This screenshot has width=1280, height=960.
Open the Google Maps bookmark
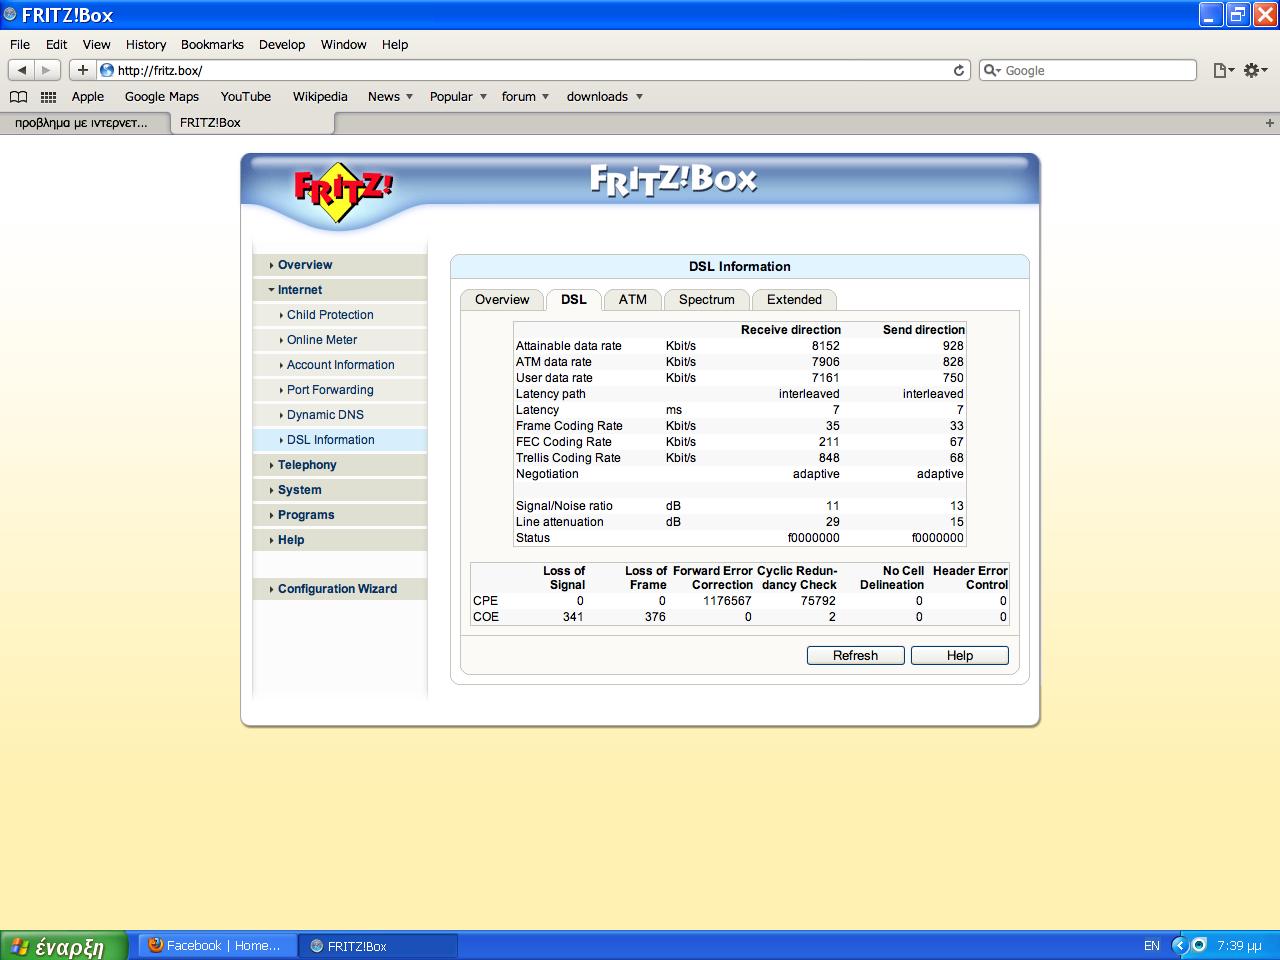click(162, 97)
